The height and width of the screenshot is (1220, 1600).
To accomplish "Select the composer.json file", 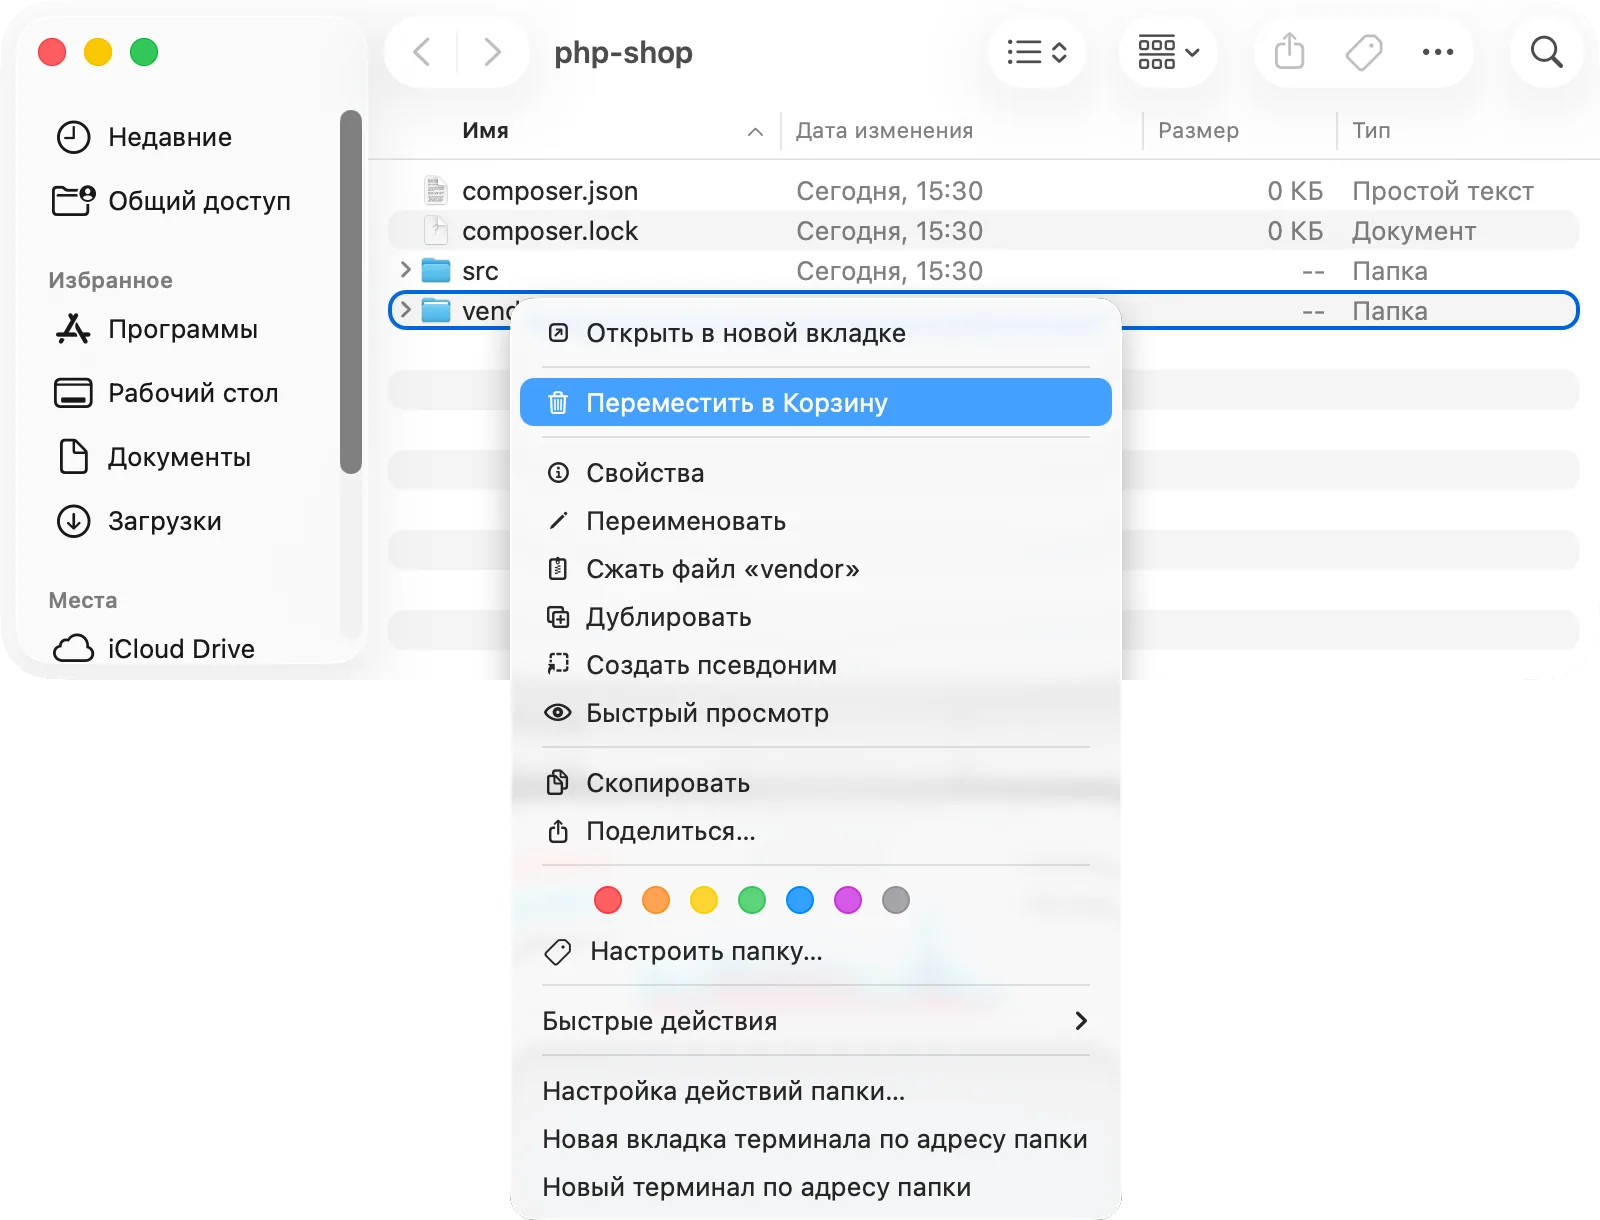I will [984, 191].
